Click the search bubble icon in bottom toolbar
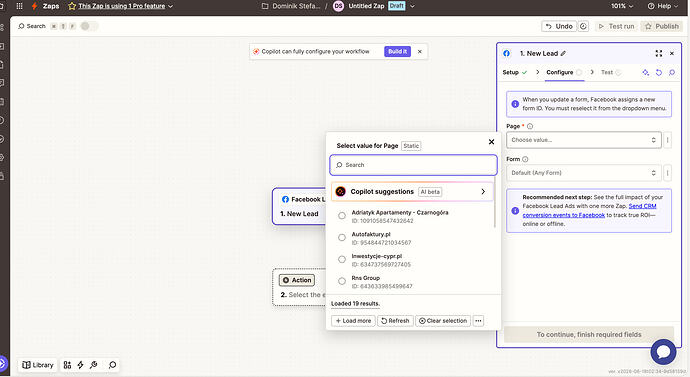 (113, 365)
